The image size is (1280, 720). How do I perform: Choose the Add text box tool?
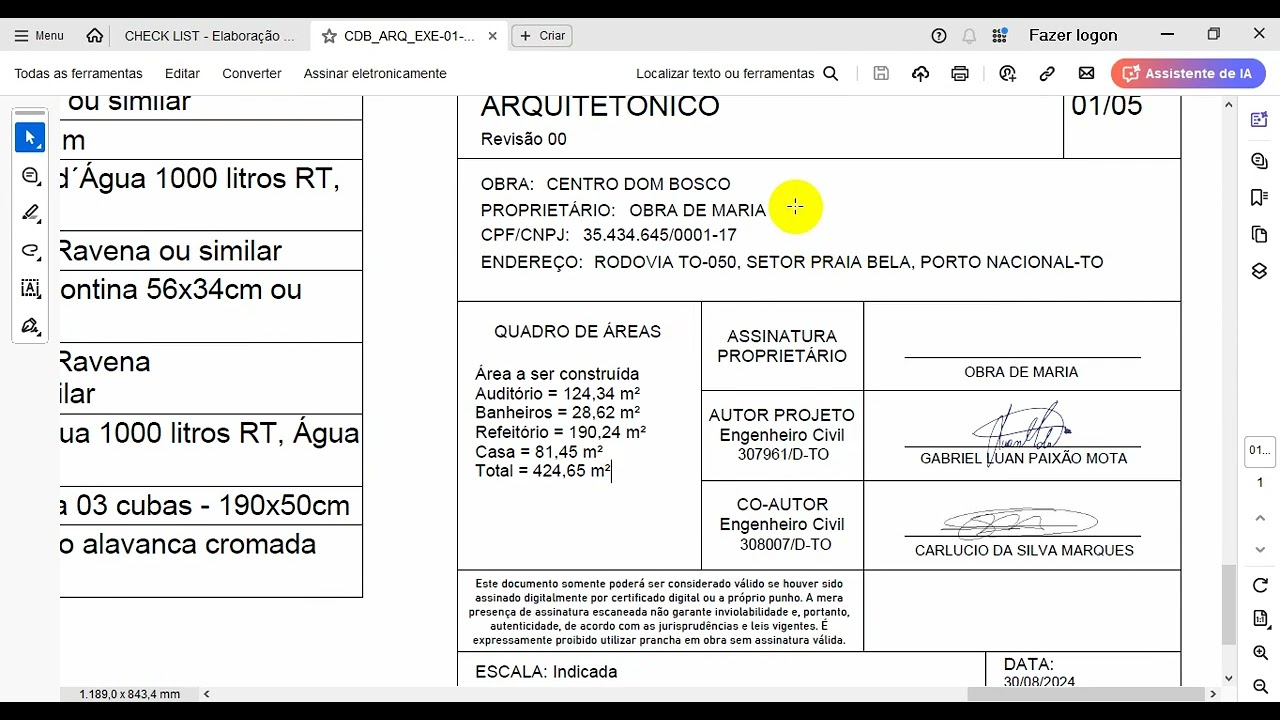click(30, 289)
